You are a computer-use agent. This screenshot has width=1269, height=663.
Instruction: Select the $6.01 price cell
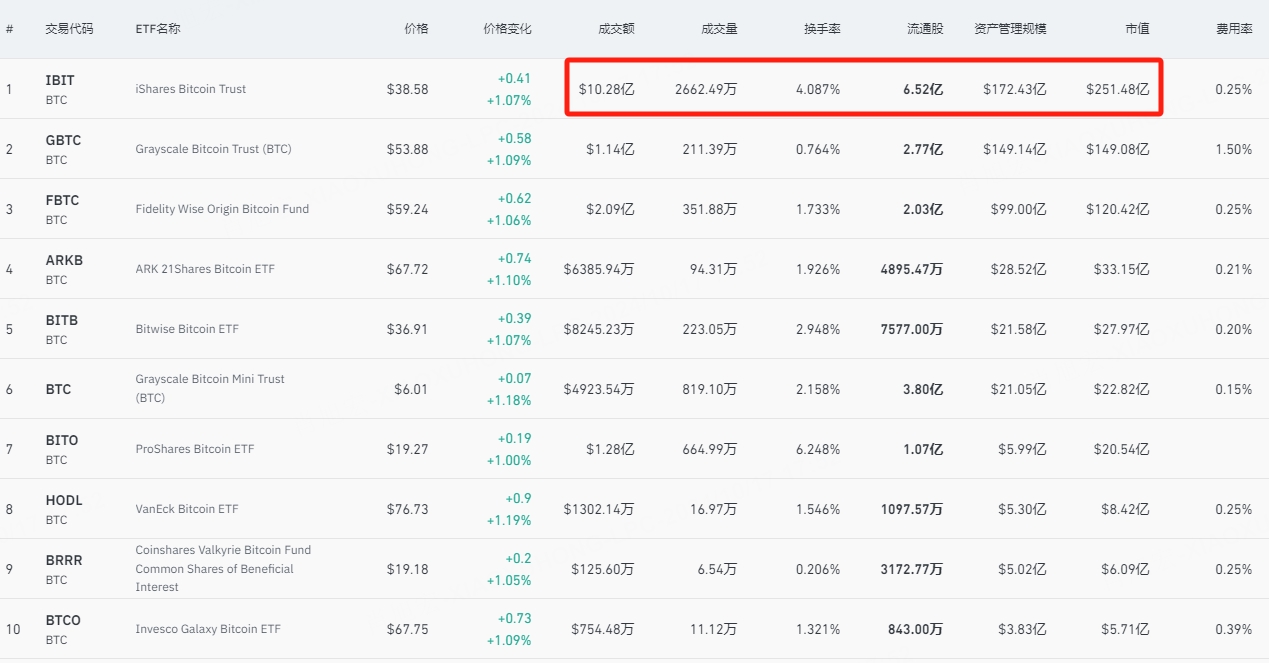click(411, 389)
